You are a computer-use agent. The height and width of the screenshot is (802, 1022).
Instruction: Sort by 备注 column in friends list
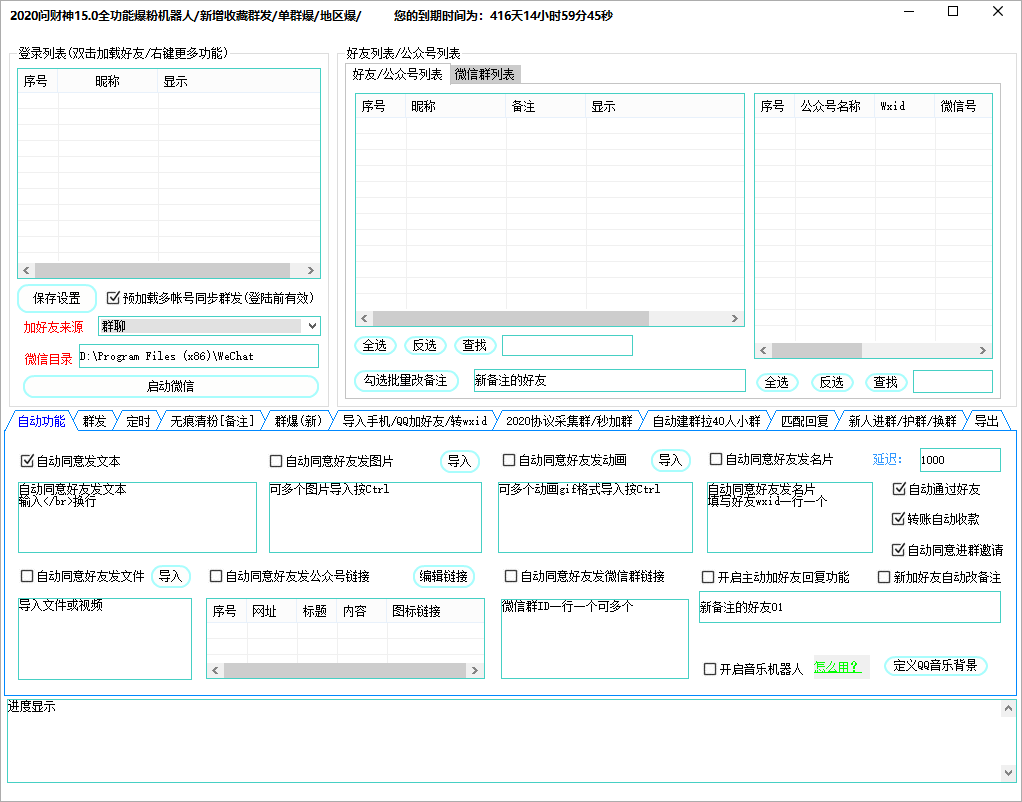[x=546, y=106]
